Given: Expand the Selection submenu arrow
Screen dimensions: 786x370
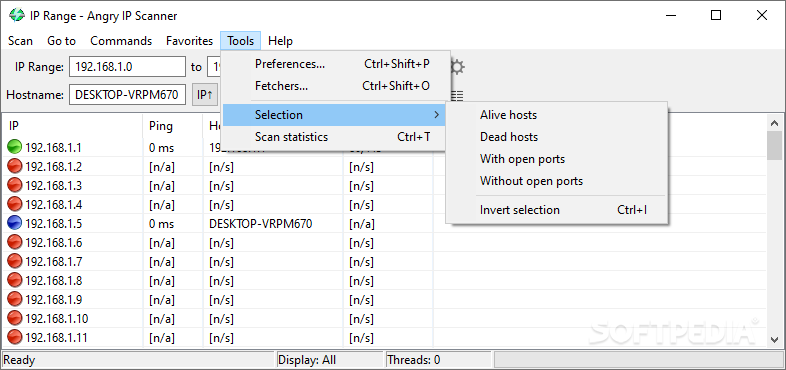Looking at the screenshot, I should pyautogui.click(x=437, y=115).
